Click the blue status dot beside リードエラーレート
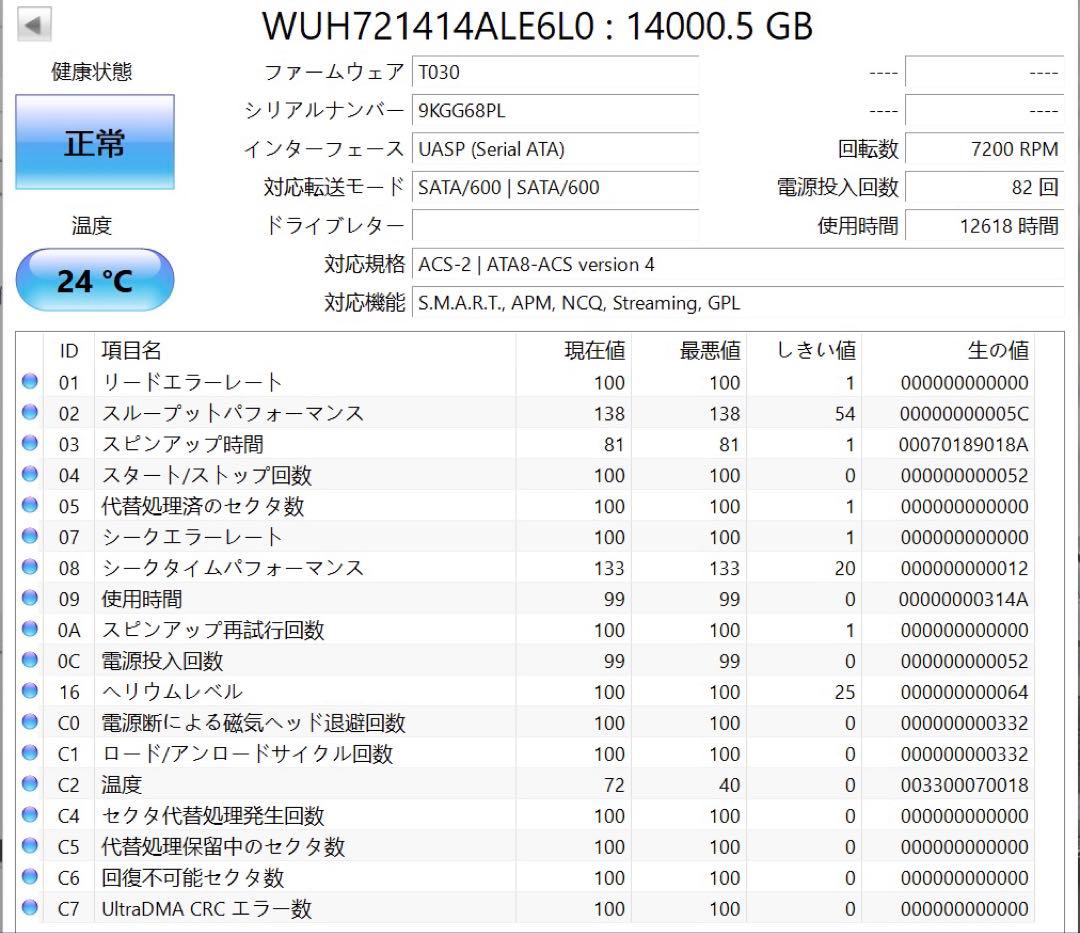1080x933 pixels. pos(30,381)
